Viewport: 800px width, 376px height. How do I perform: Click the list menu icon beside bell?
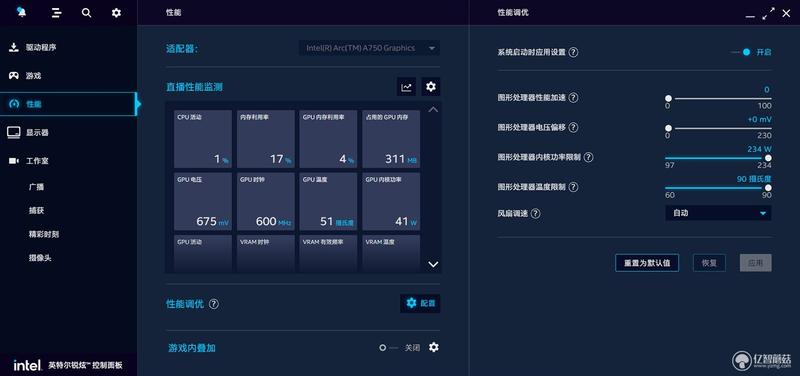tap(56, 13)
